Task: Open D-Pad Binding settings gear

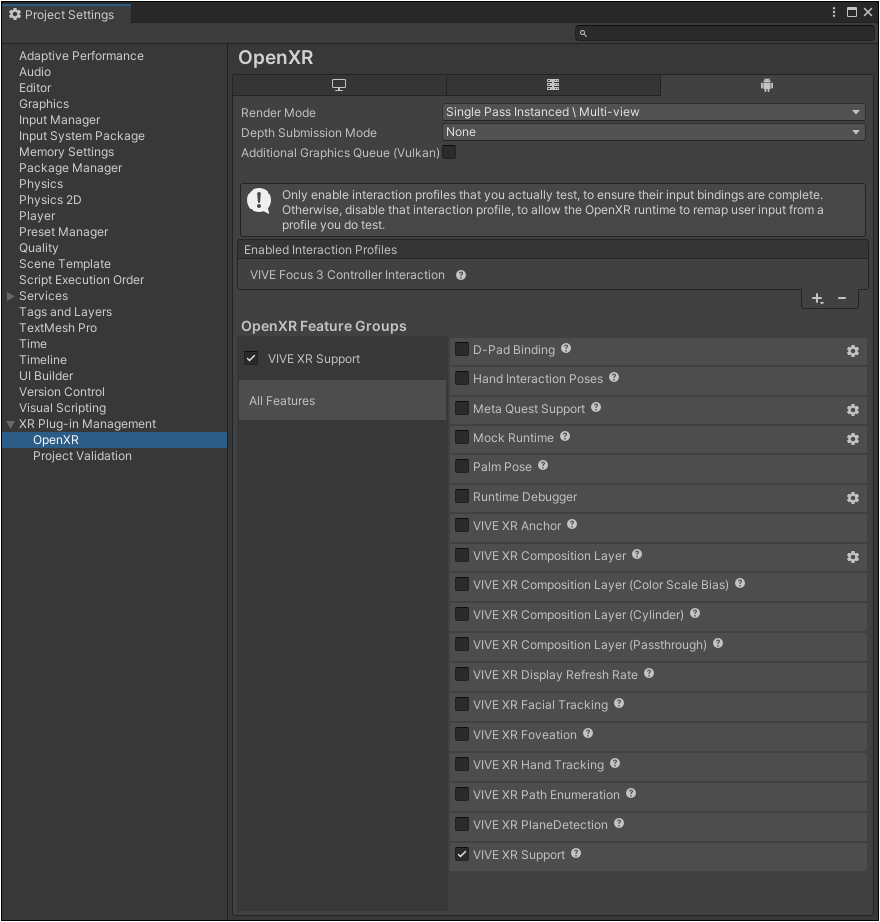Action: click(853, 351)
